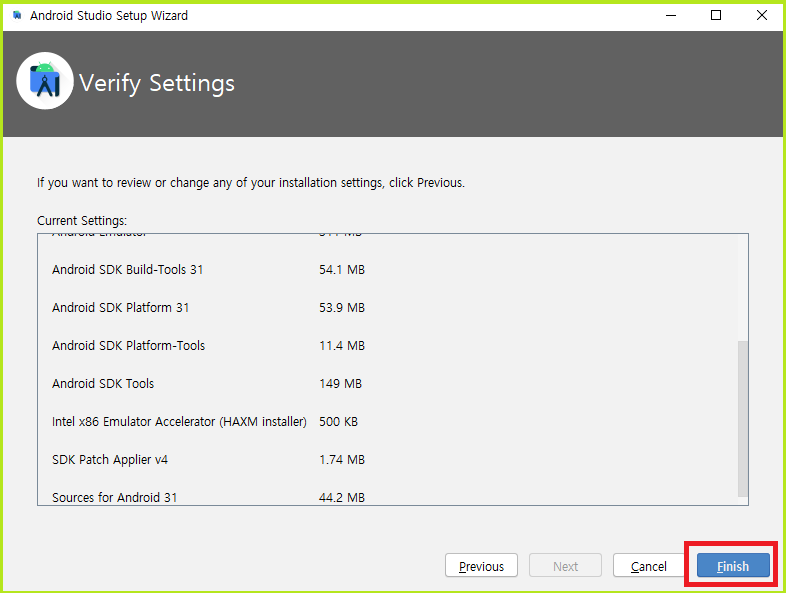The height and width of the screenshot is (593, 786).
Task: Click the 1.74 MB size value
Action: click(x=342, y=460)
